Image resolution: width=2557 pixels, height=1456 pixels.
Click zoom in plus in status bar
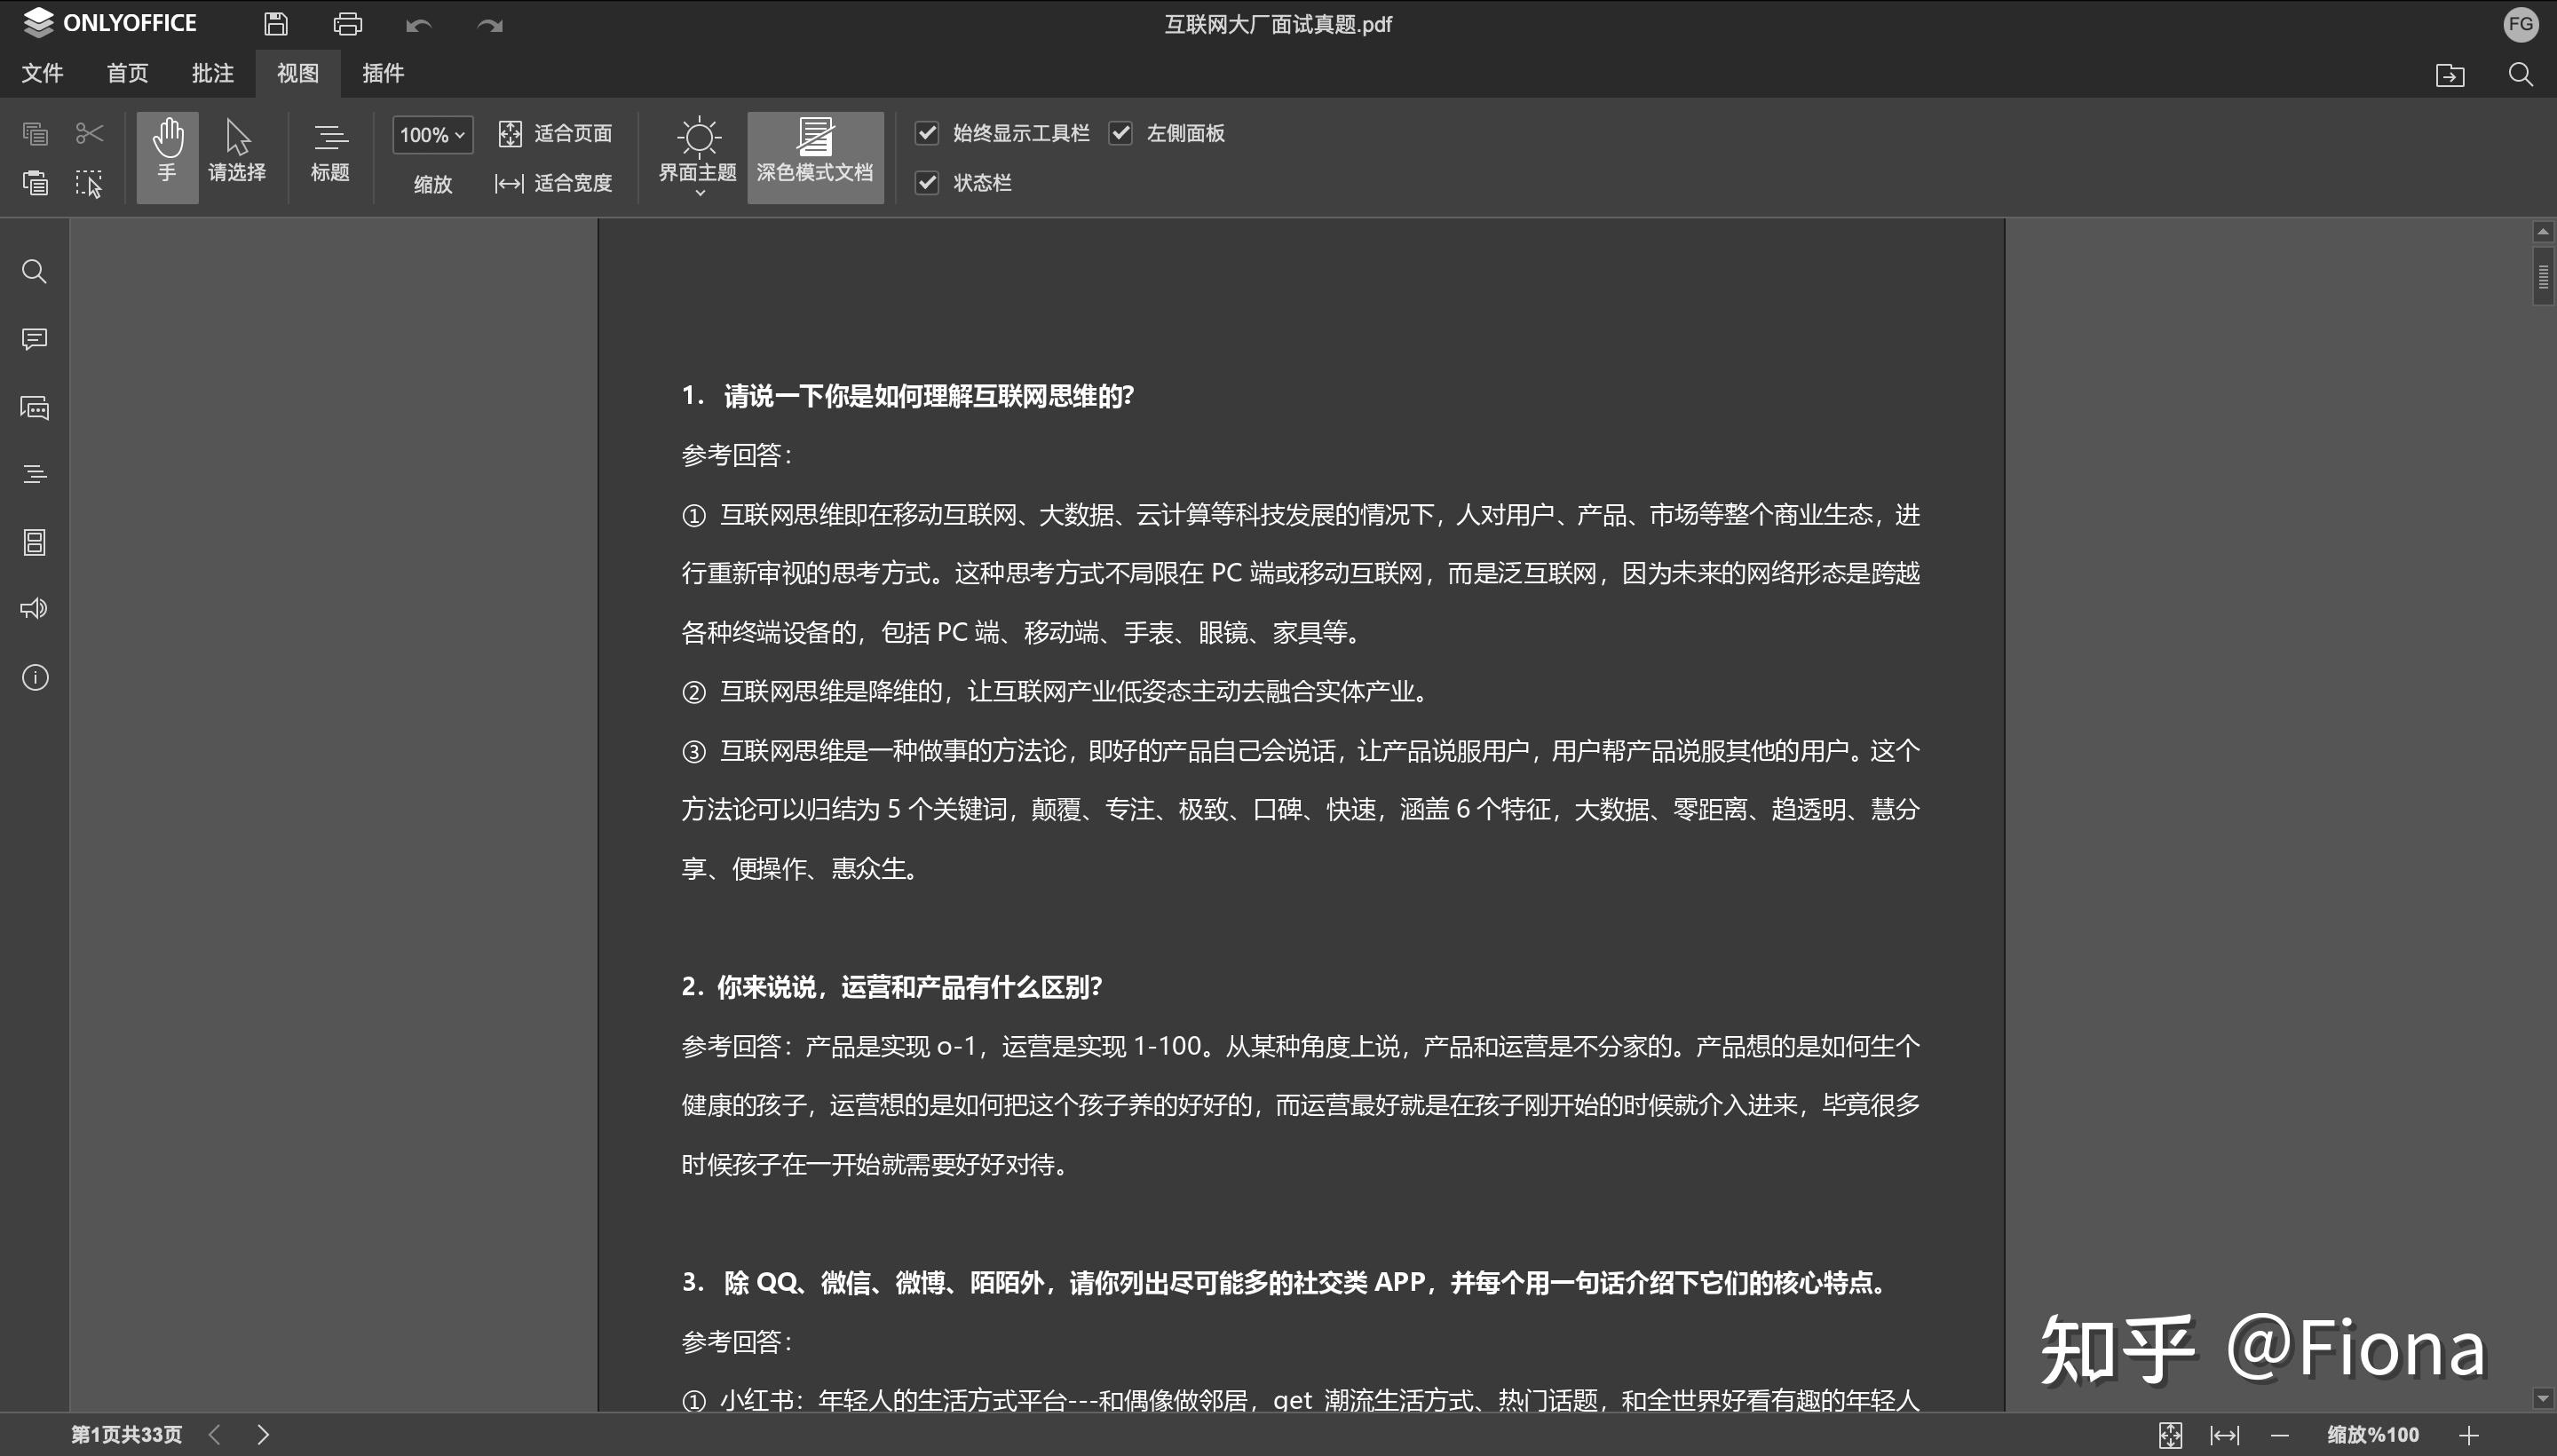2468,1435
